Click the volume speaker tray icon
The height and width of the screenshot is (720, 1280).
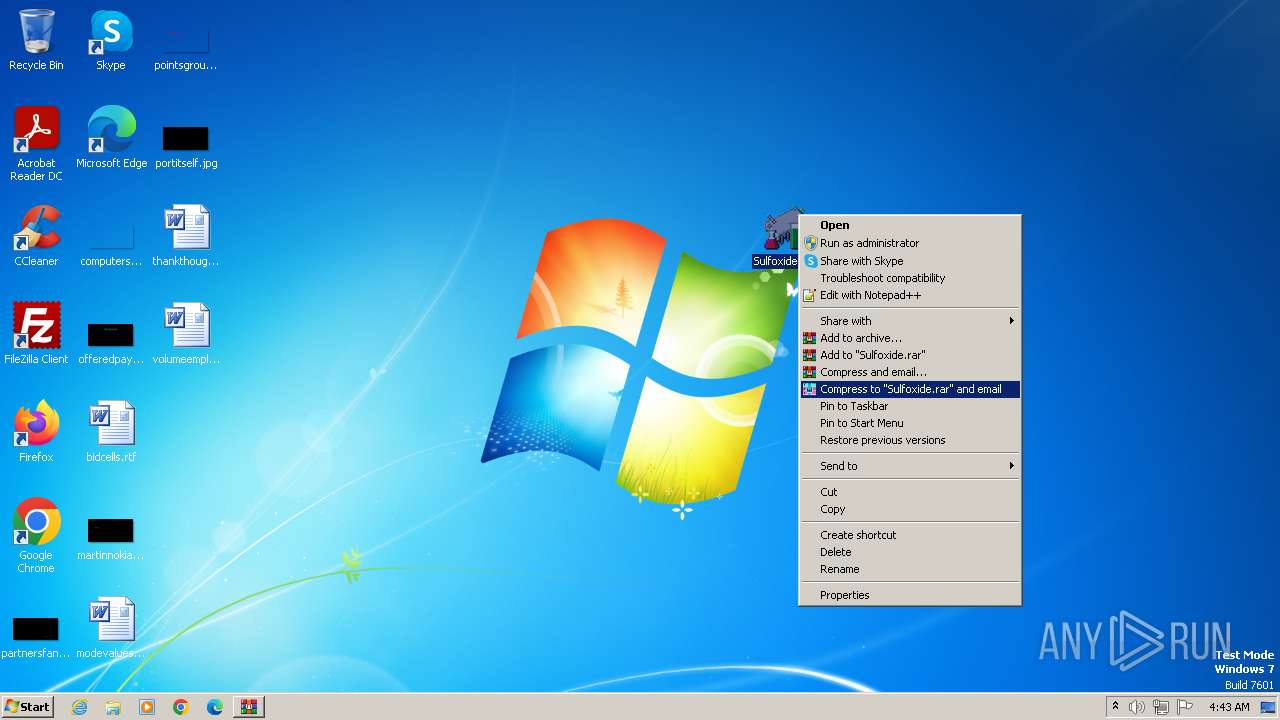pos(1137,707)
